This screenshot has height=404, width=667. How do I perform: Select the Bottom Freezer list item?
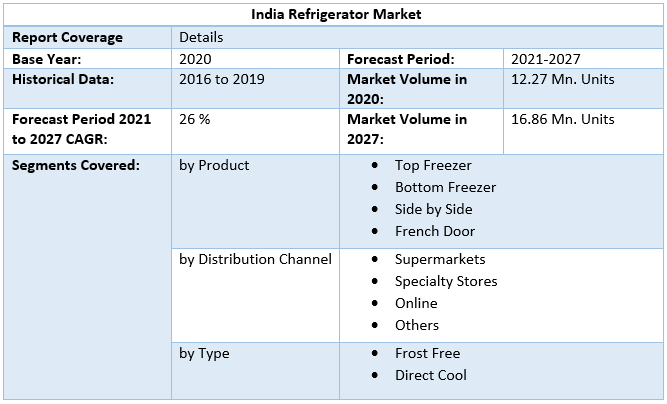(x=445, y=187)
